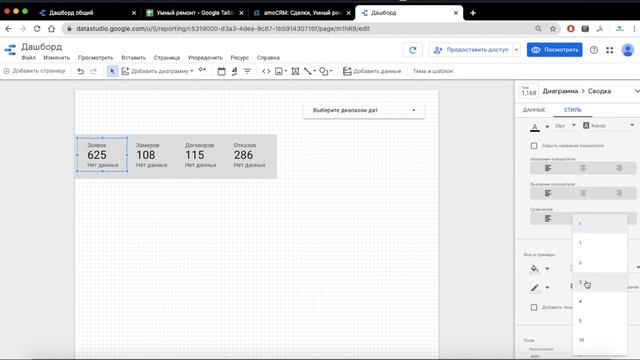
Task: Insert an embedded URL (code brackets icon)
Action: click(266, 71)
